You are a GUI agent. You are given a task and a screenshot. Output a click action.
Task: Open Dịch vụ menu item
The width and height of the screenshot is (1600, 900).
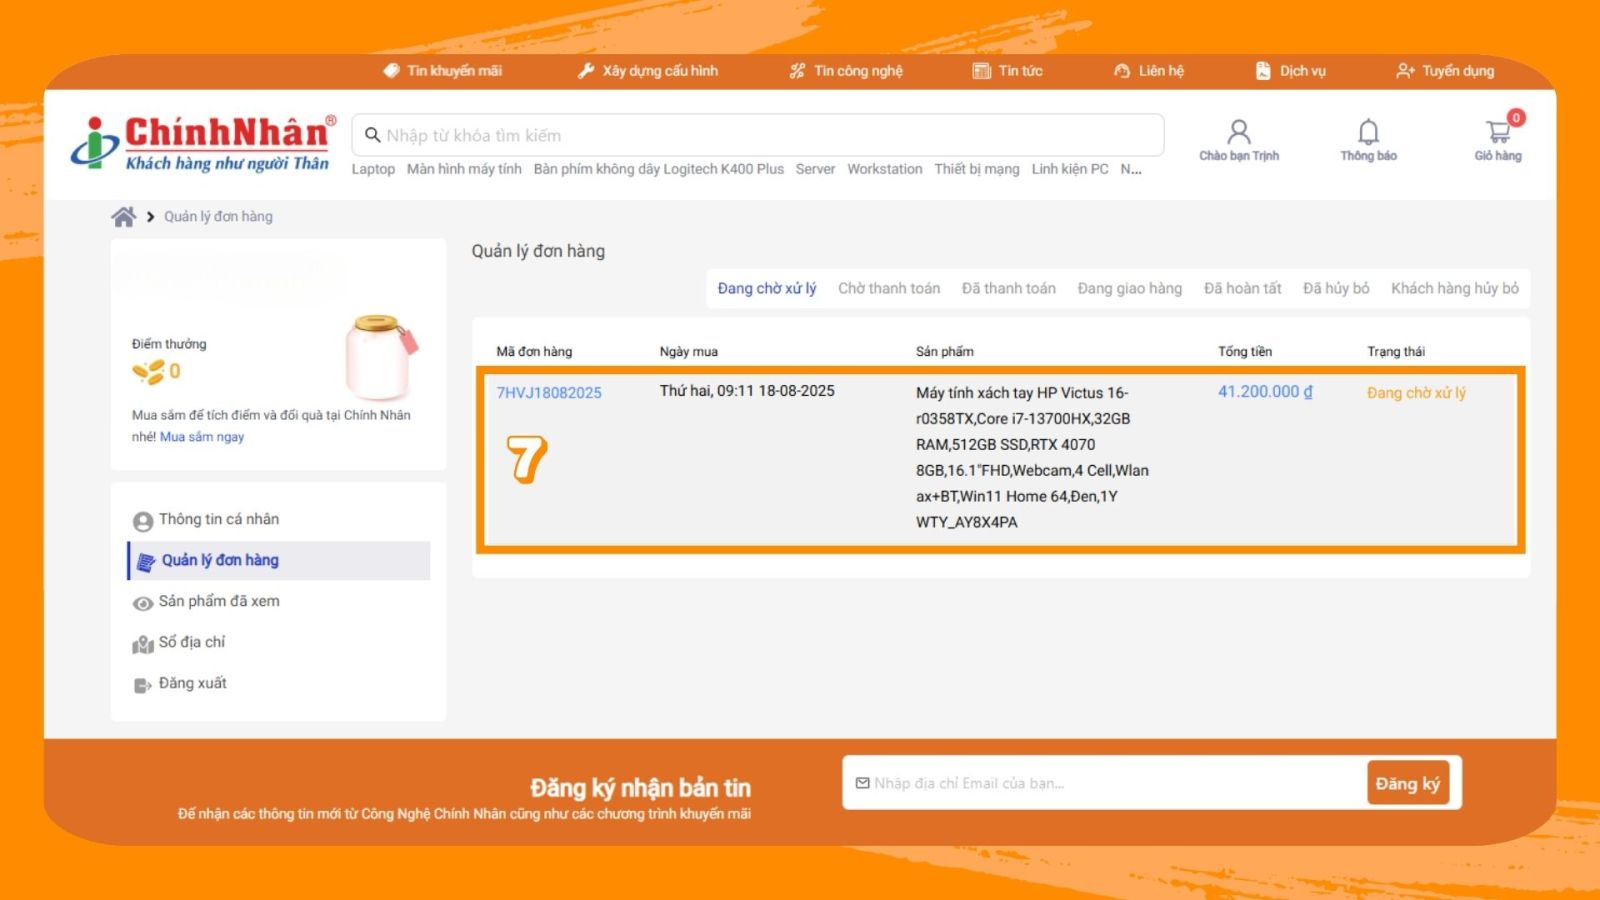coord(1303,71)
